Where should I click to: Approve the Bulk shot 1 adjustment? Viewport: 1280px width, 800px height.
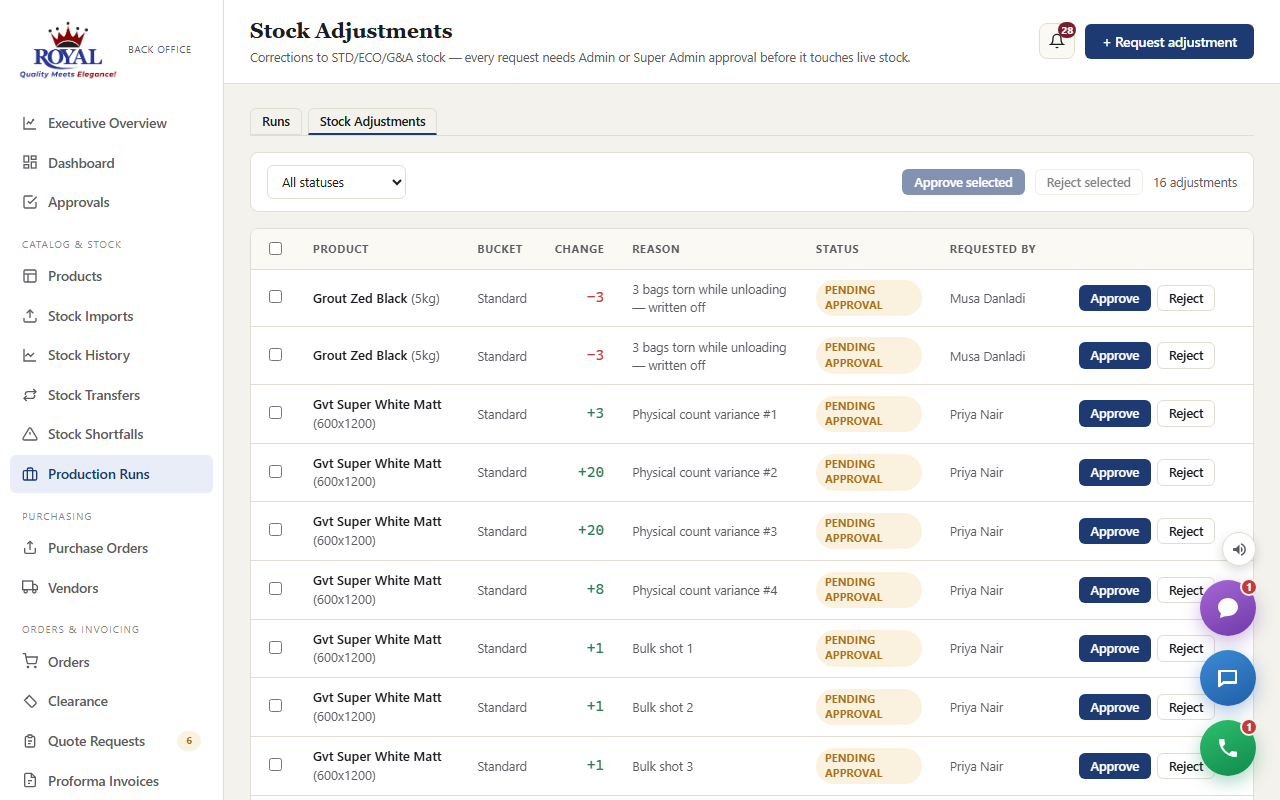pyautogui.click(x=1114, y=648)
